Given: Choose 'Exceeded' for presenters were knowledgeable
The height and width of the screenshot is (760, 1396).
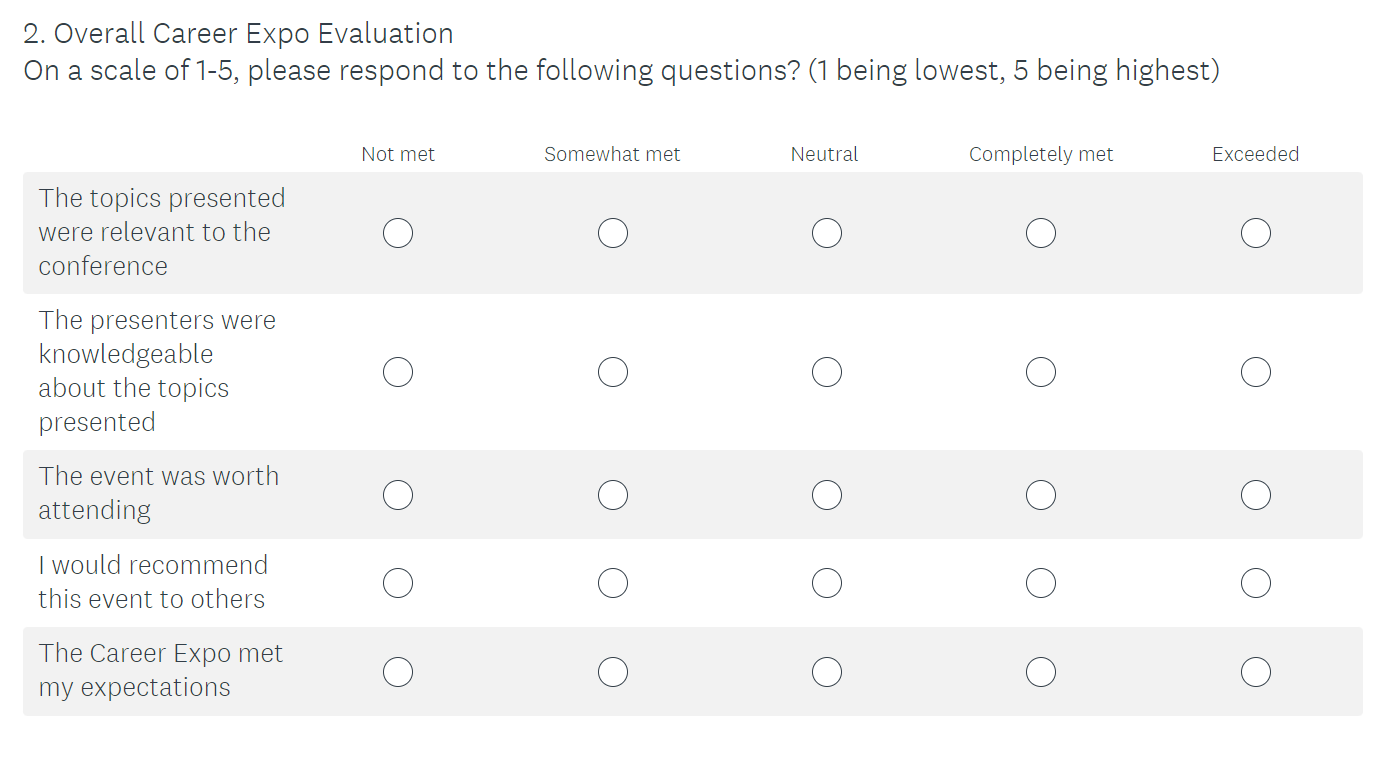Looking at the screenshot, I should tap(1255, 372).
